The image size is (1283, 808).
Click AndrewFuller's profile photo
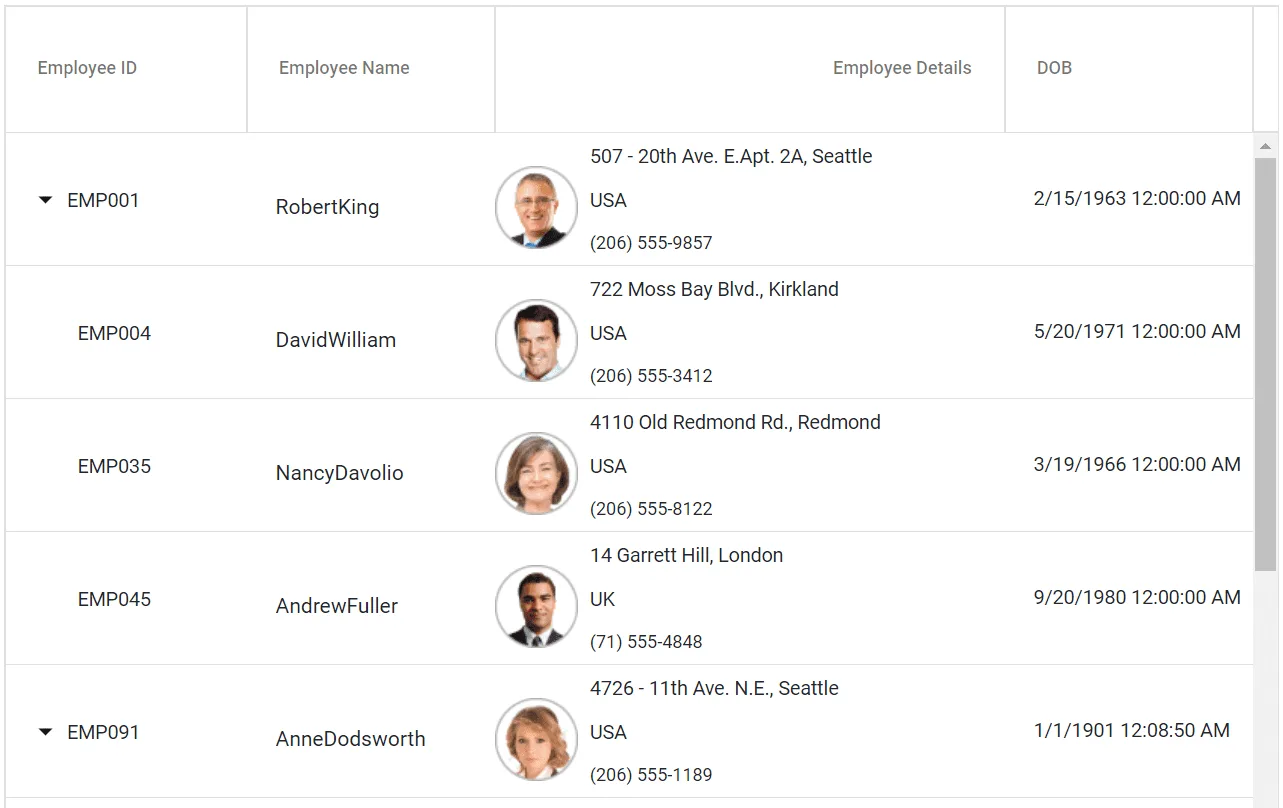click(x=535, y=606)
